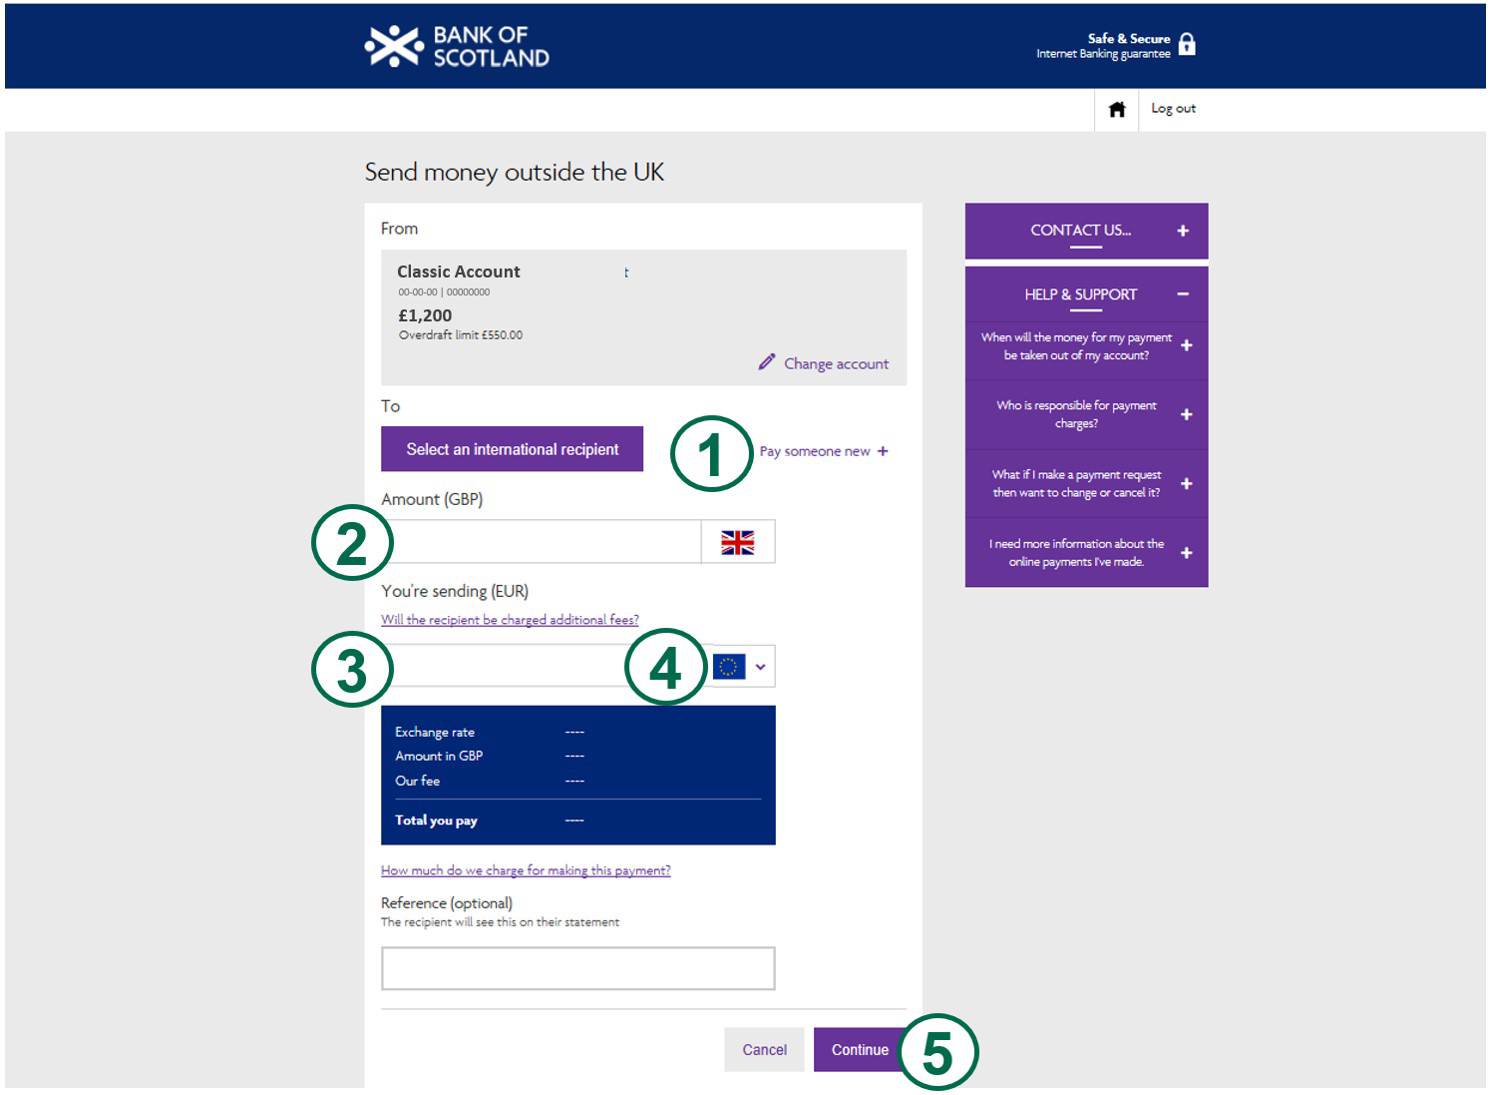
Task: Click the EU flag currency icon
Action: click(729, 666)
